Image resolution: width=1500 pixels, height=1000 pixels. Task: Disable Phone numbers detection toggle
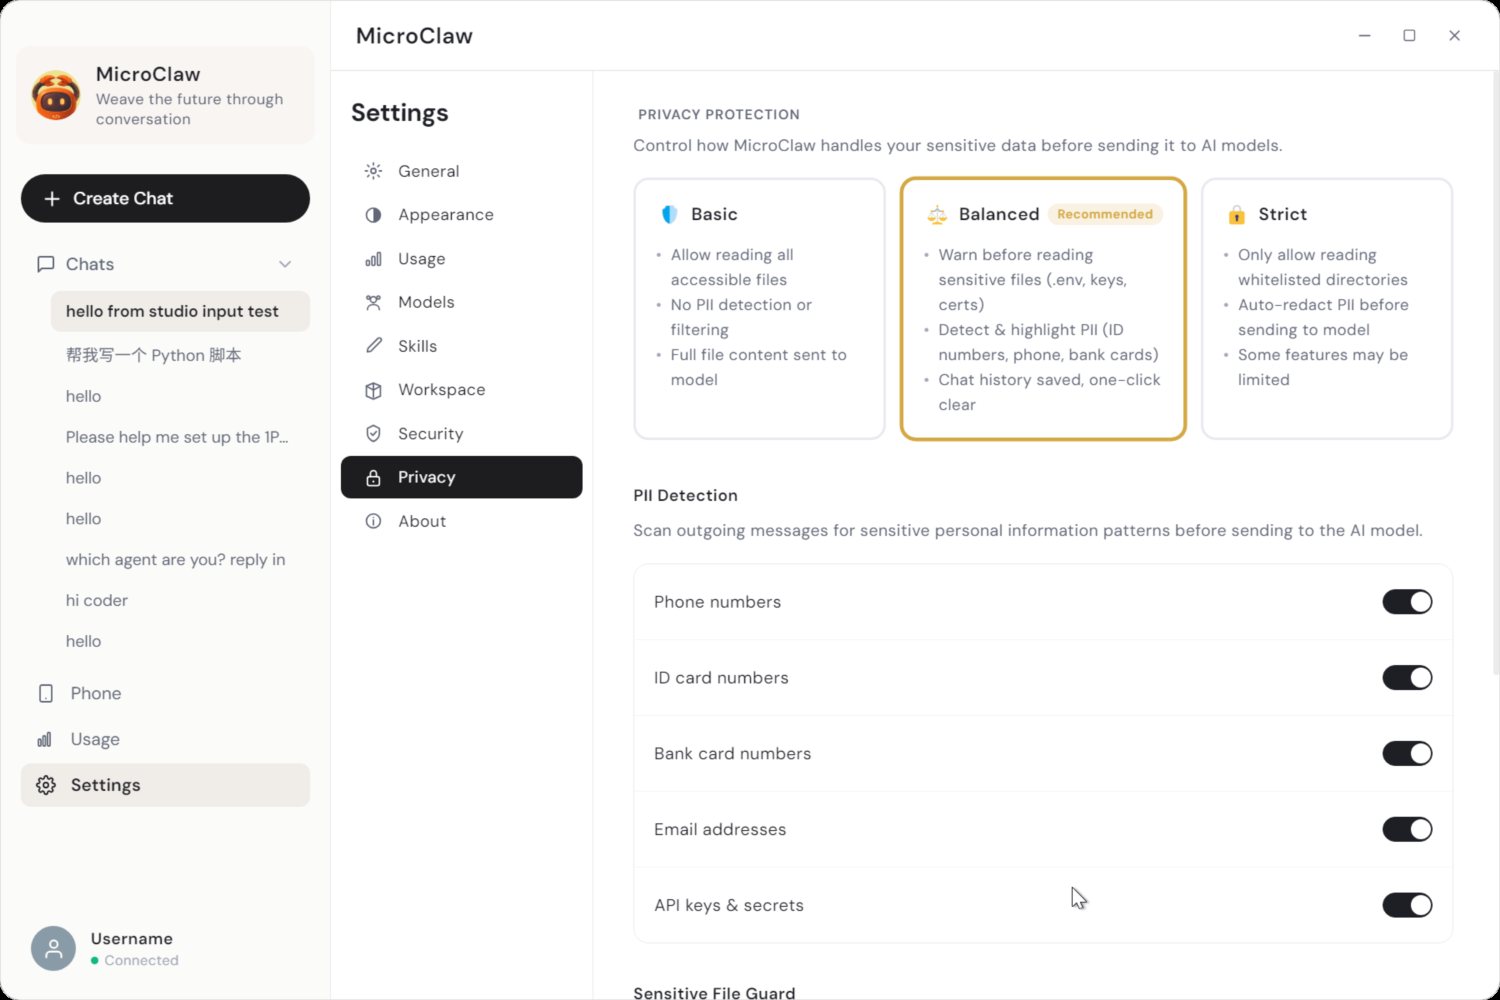pos(1407,602)
